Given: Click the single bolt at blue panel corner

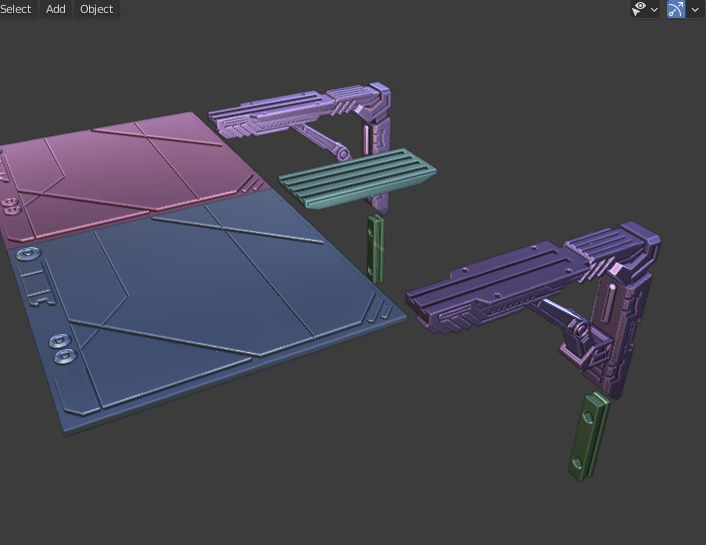Looking at the screenshot, I should click(28, 254).
